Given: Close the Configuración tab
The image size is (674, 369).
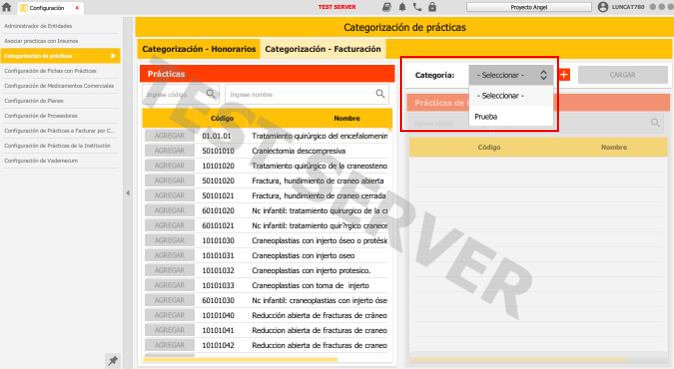Looking at the screenshot, I should 77,7.
